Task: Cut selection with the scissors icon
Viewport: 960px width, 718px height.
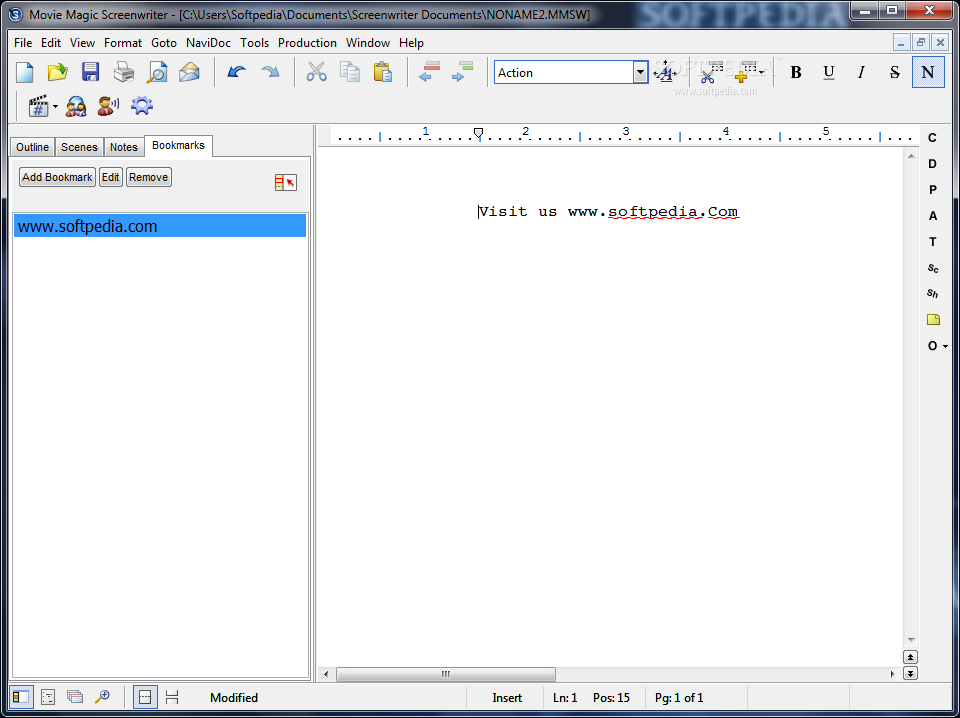Action: 317,72
